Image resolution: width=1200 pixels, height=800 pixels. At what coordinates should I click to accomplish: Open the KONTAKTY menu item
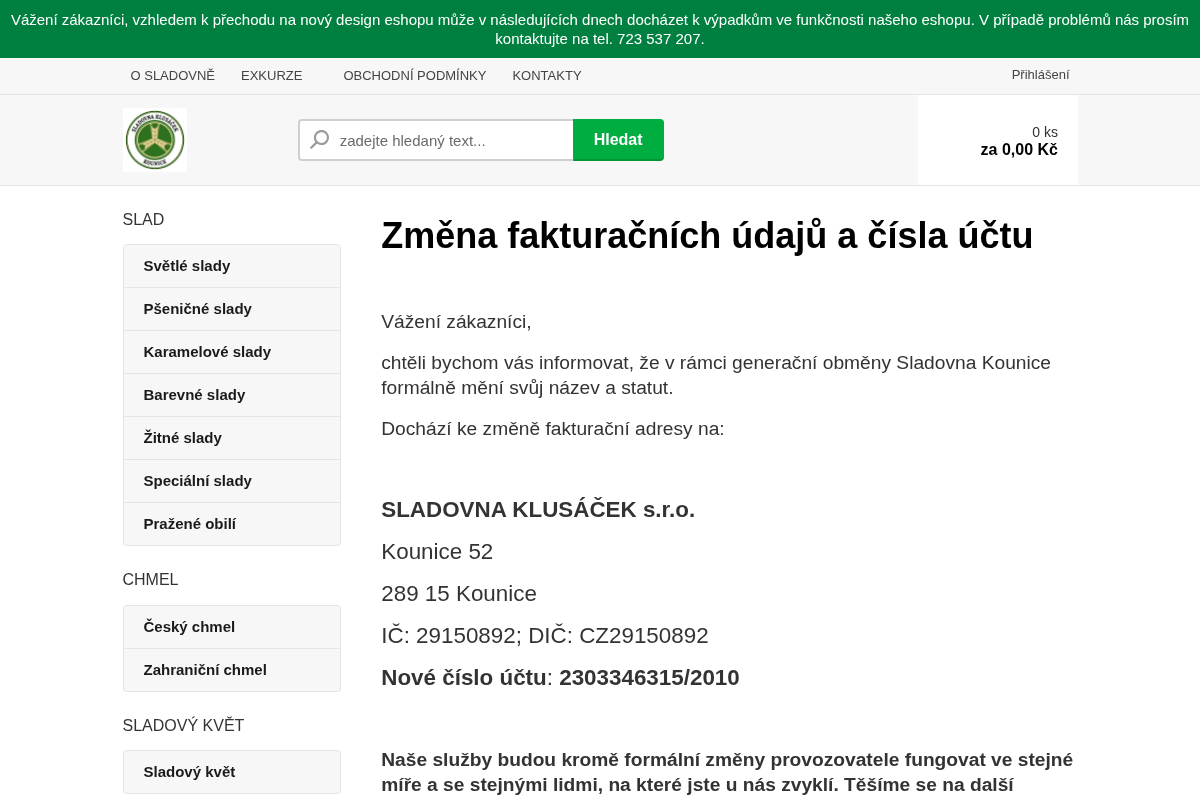547,76
